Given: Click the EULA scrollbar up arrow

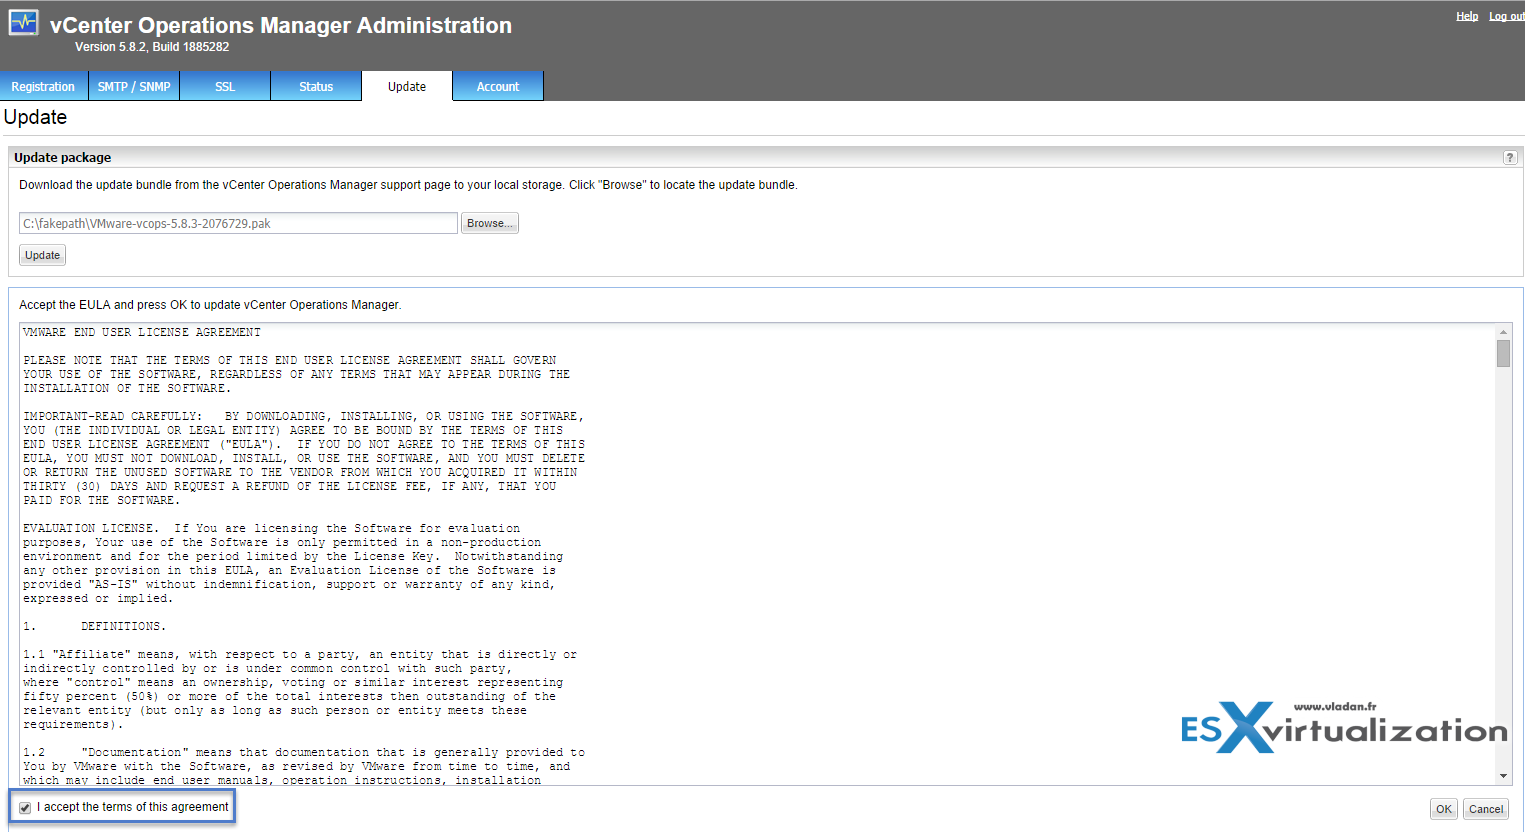Looking at the screenshot, I should pyautogui.click(x=1503, y=332).
